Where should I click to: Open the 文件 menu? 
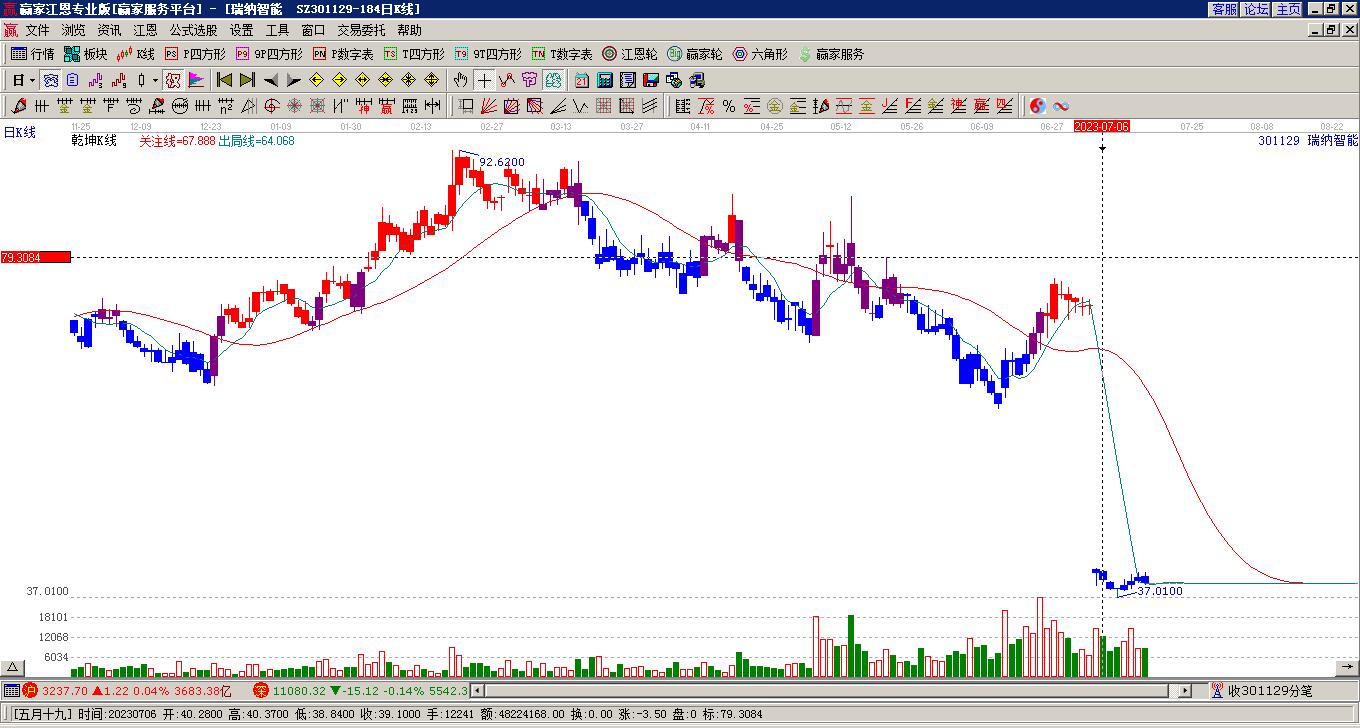click(x=37, y=30)
